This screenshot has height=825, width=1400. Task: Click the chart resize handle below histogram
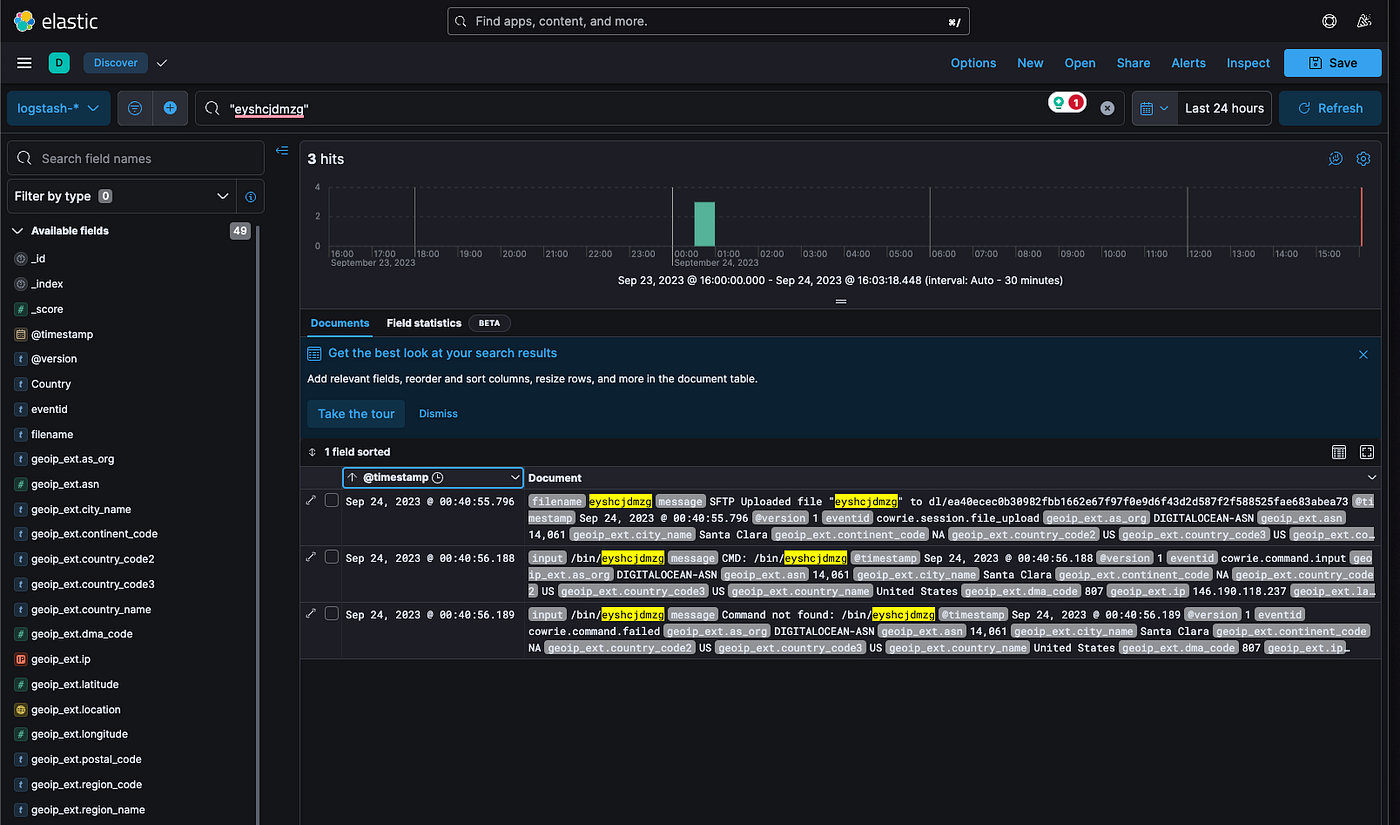[x=841, y=301]
